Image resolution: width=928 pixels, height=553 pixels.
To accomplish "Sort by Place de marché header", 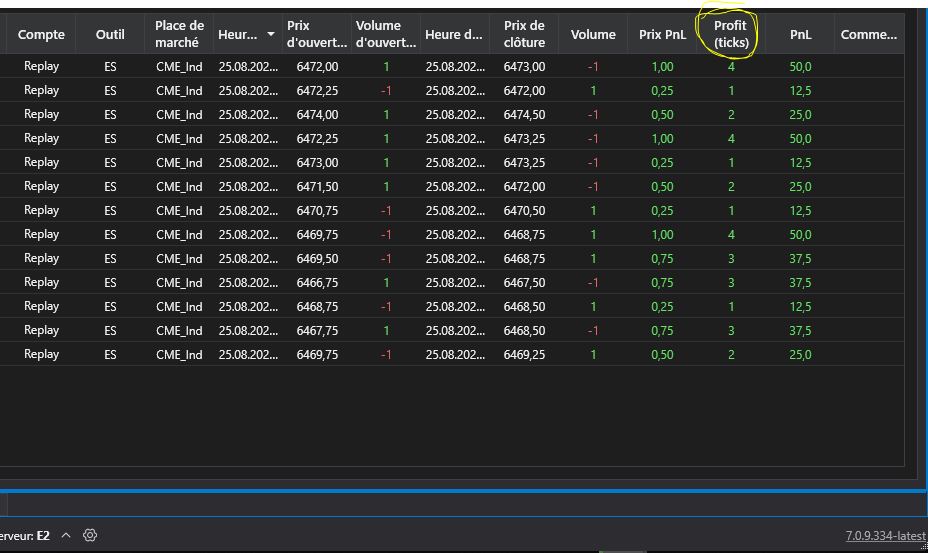I will [179, 34].
